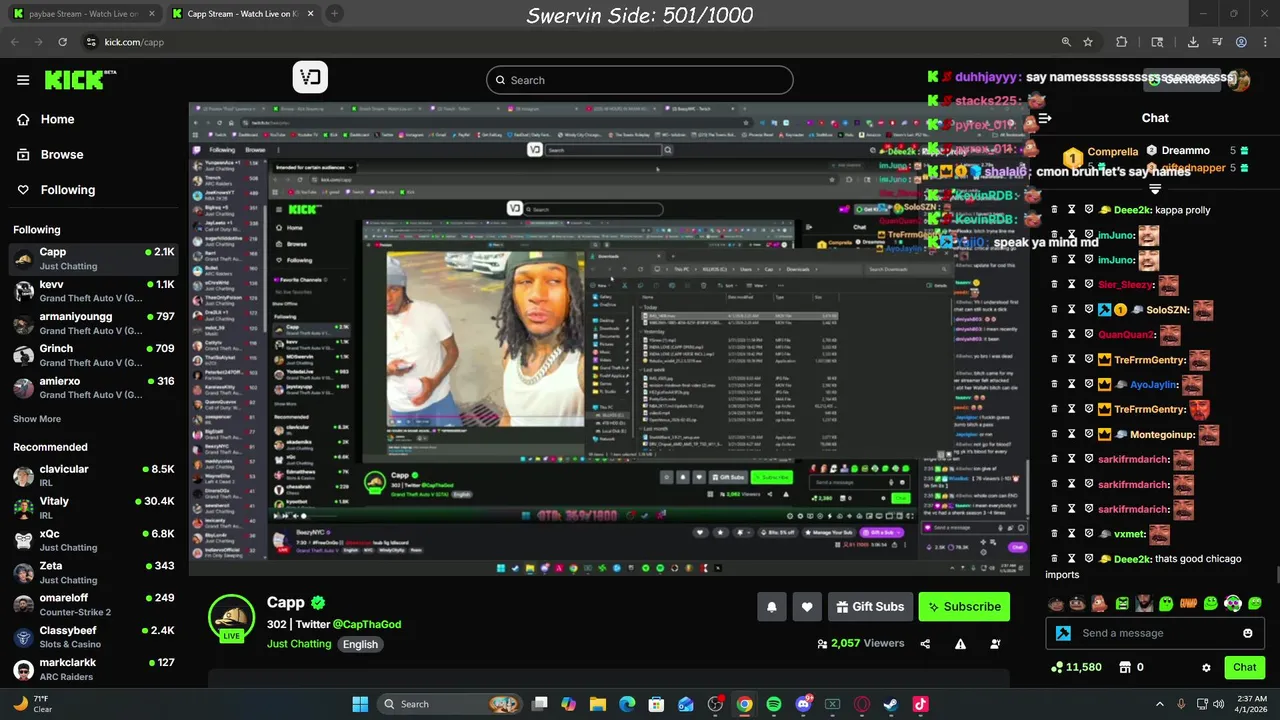
Task: Click the moderator hammer badge in message box
Action: [x=1063, y=633]
